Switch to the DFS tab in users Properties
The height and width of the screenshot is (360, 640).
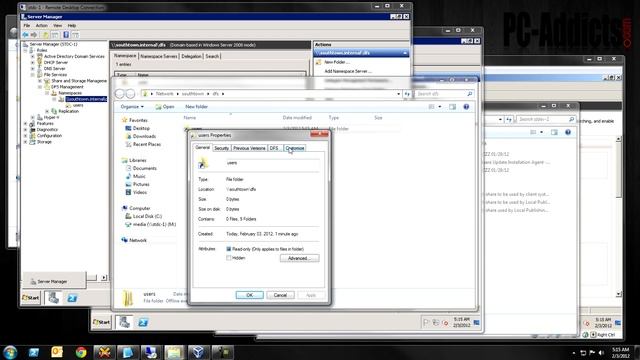pos(274,148)
